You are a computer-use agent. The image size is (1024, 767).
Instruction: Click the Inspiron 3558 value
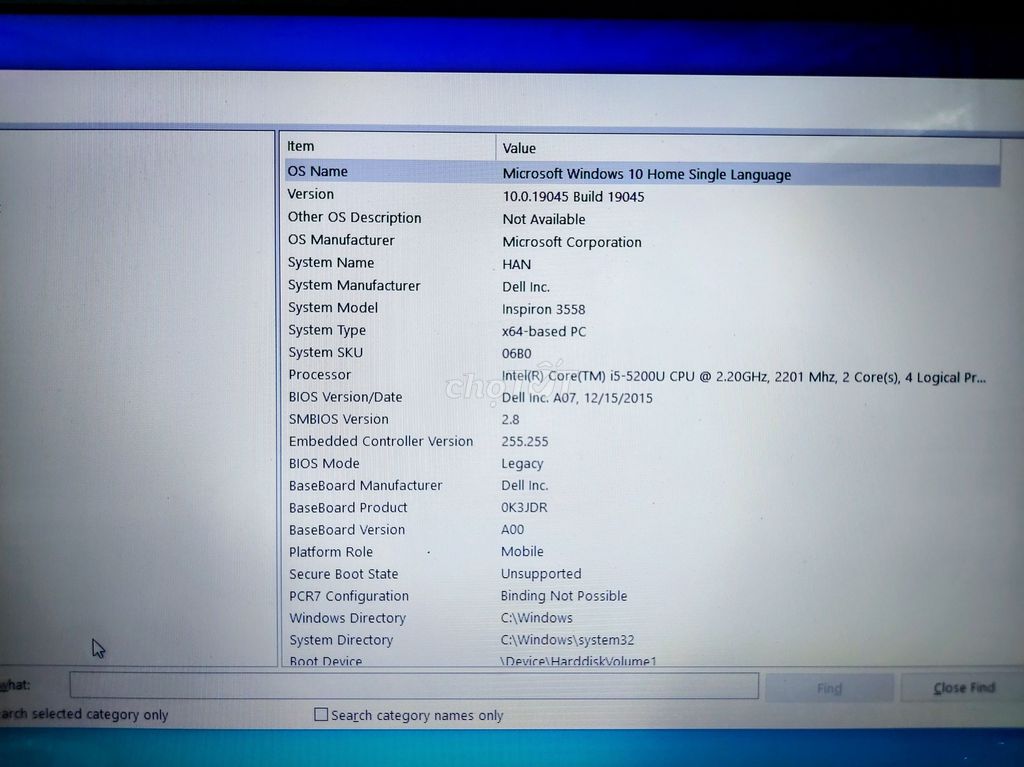tap(543, 309)
